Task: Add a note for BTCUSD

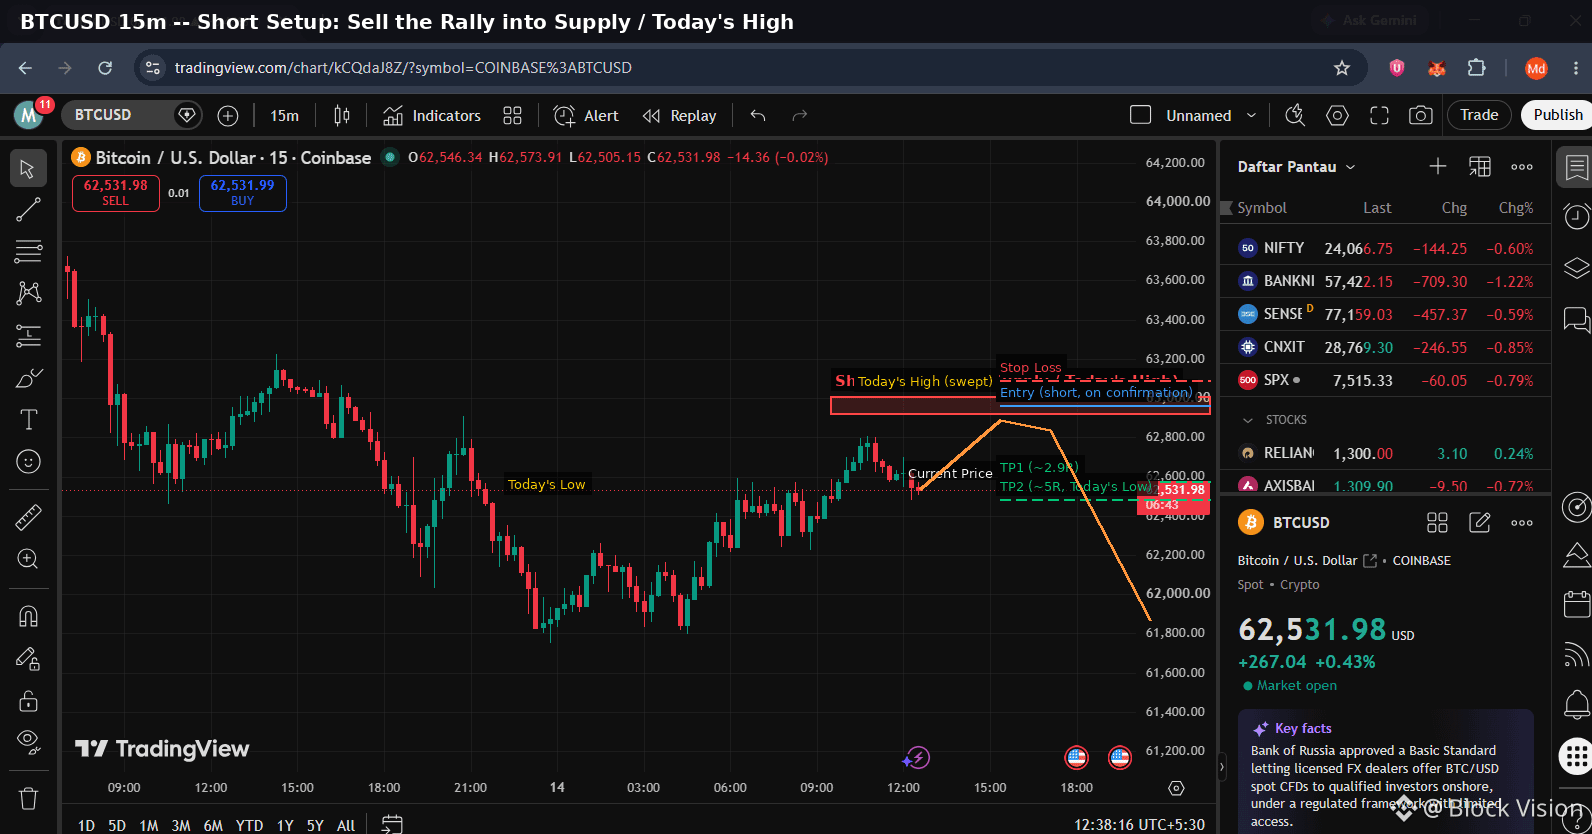Action: 1479,522
